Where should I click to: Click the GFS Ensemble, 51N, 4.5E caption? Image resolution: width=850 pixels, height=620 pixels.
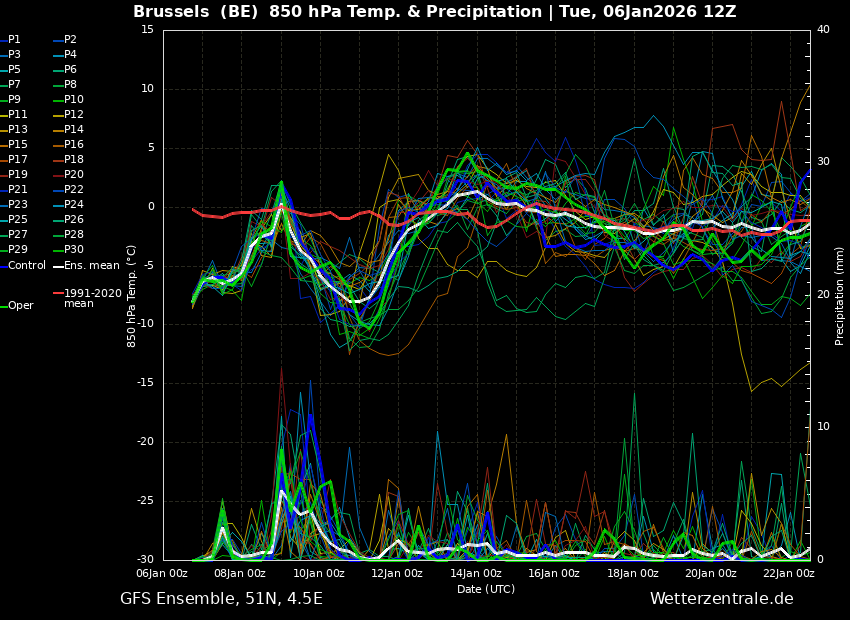[x=221, y=599]
